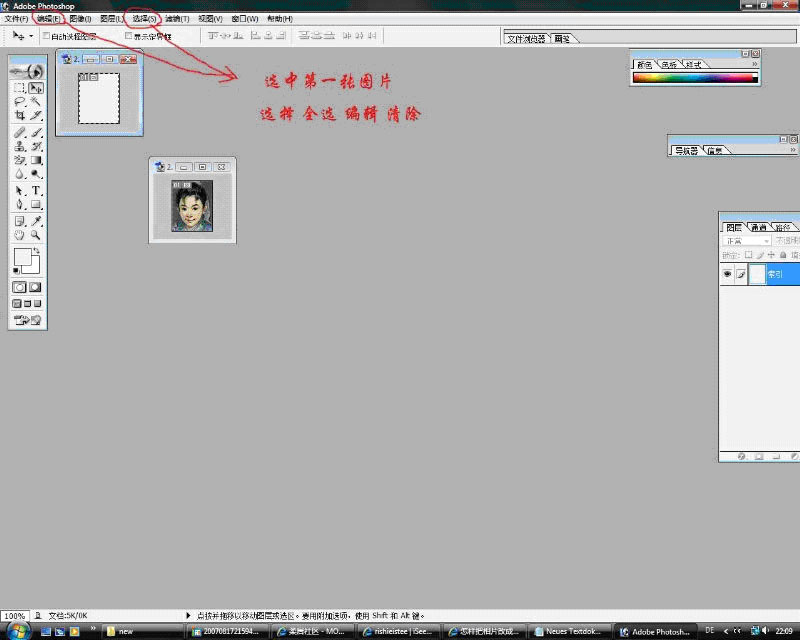Open the 滤镜(T) menu
The width and height of the screenshot is (800, 640).
(177, 19)
